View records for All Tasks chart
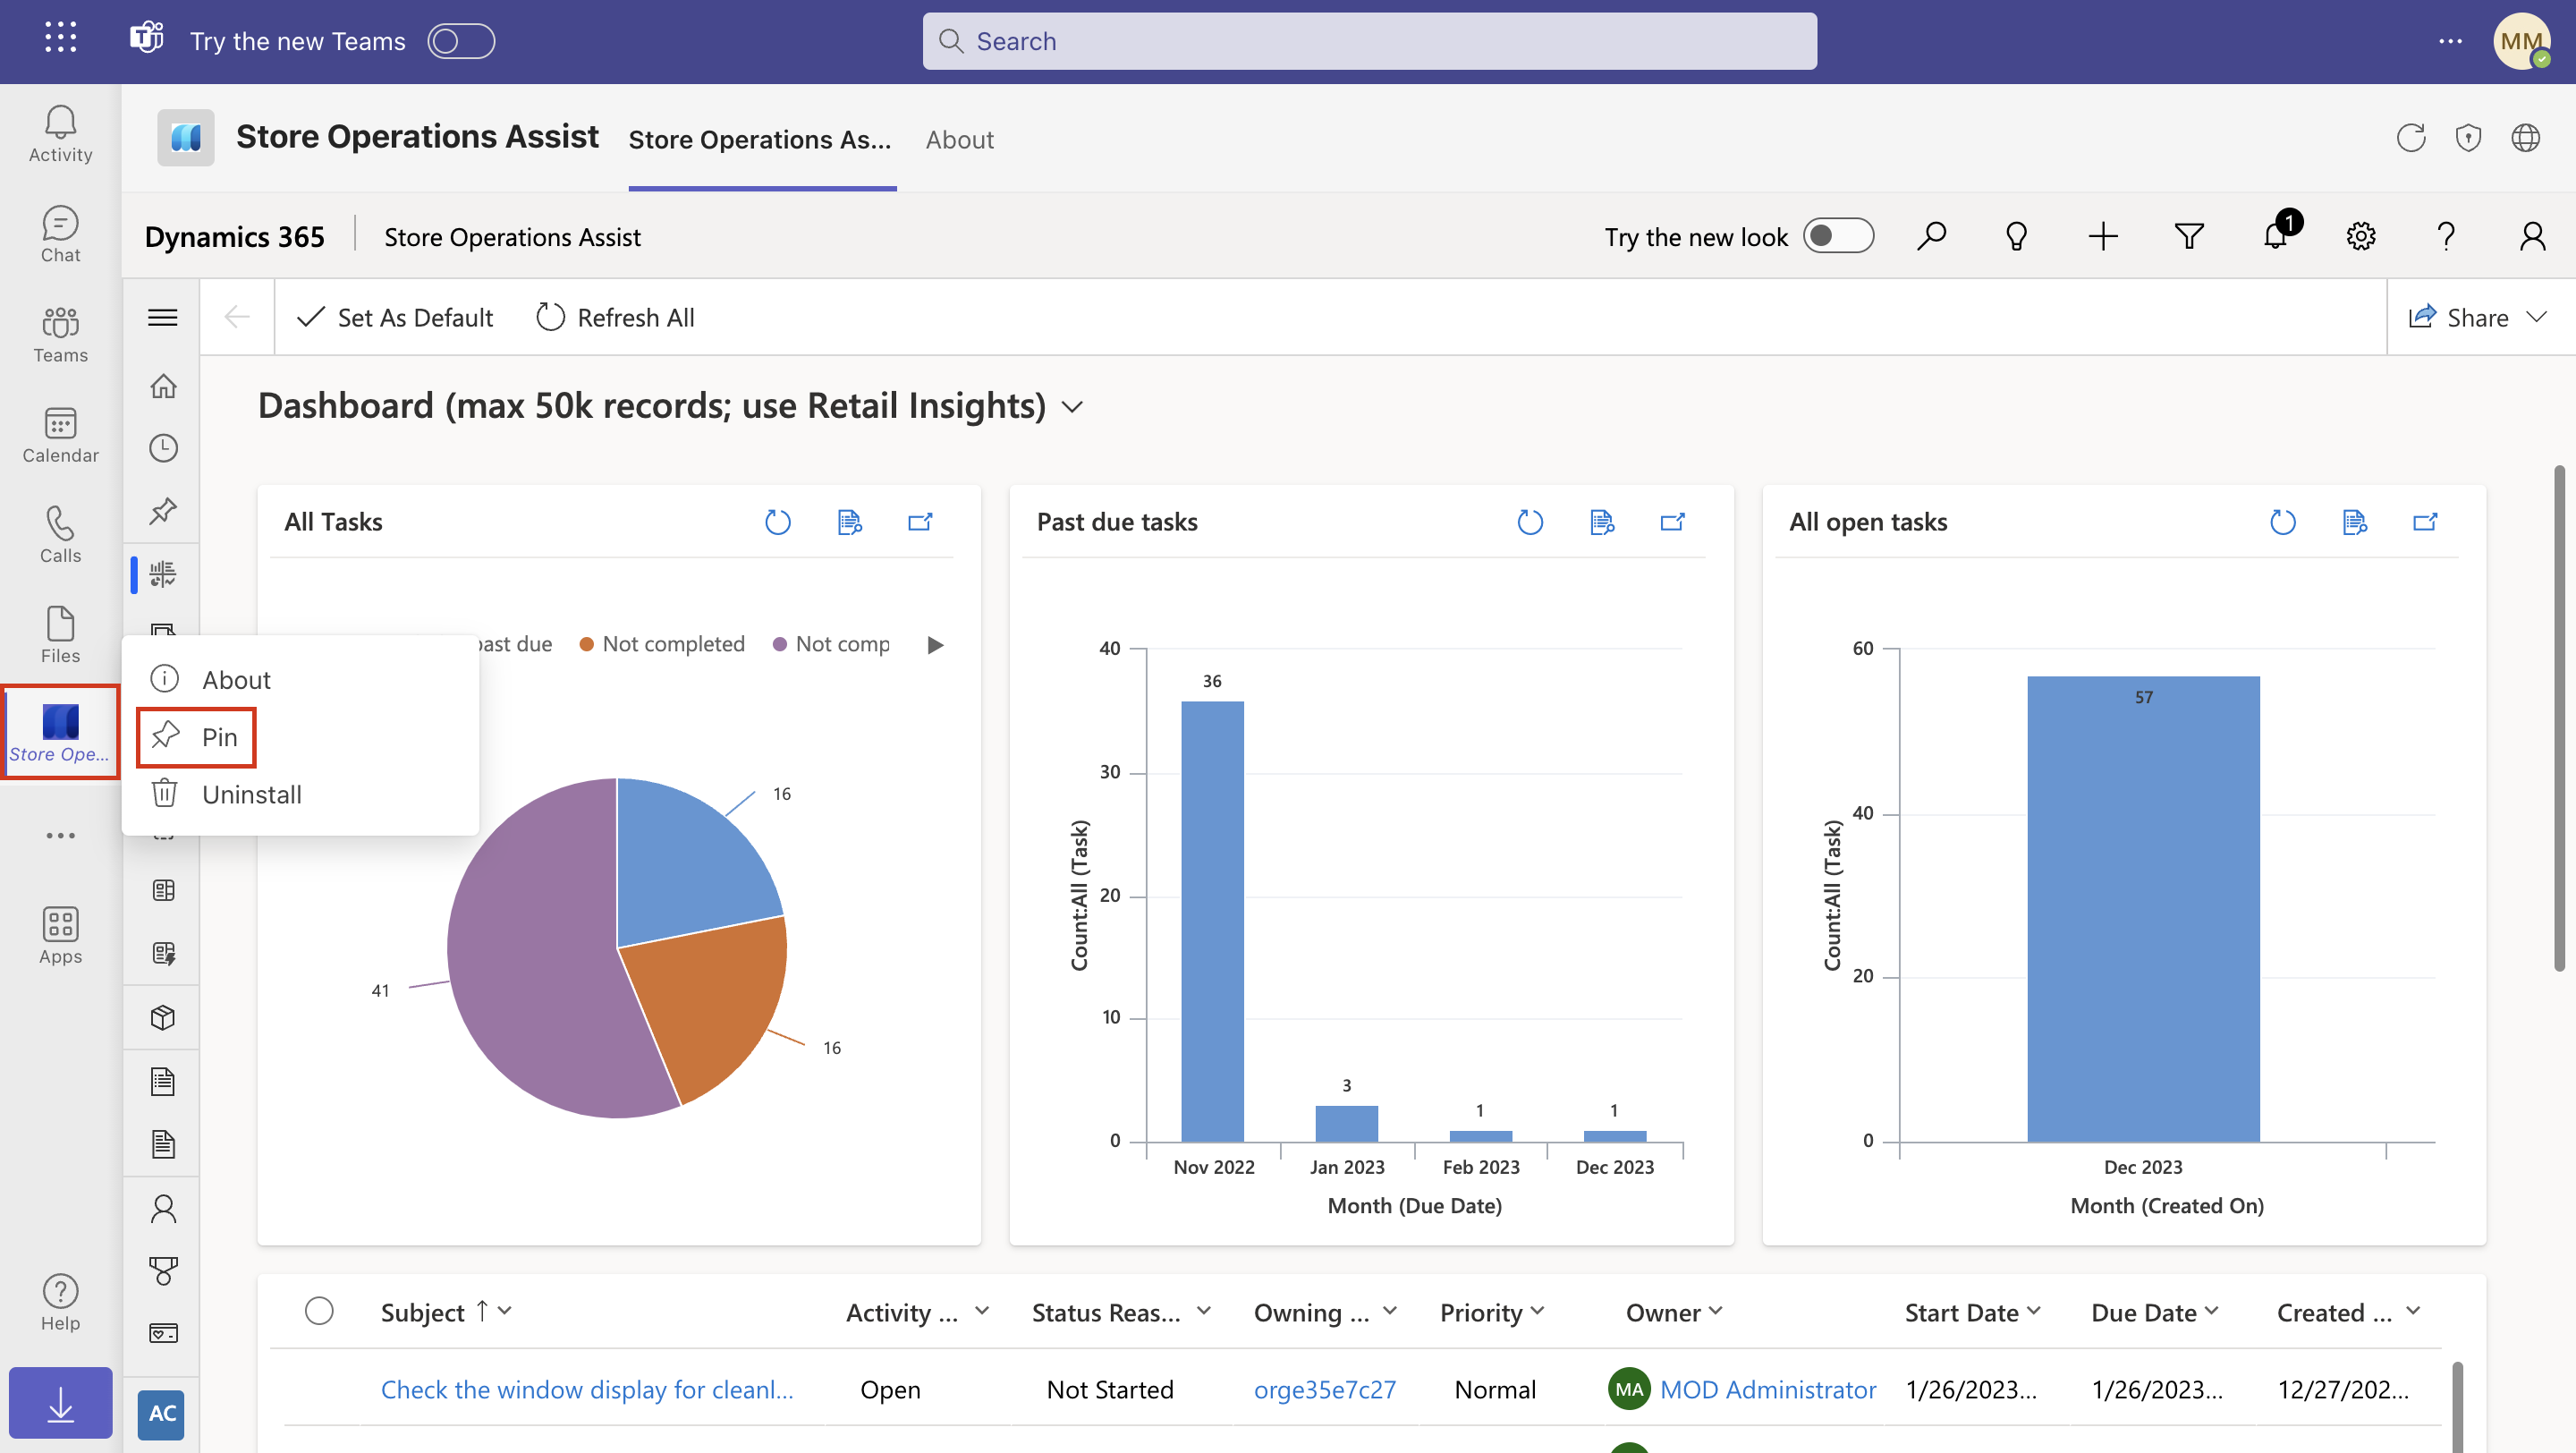This screenshot has width=2576, height=1453. (x=849, y=522)
